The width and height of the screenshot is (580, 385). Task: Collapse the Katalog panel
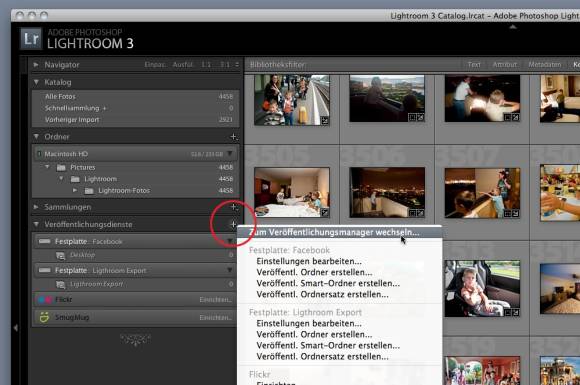[x=36, y=82]
